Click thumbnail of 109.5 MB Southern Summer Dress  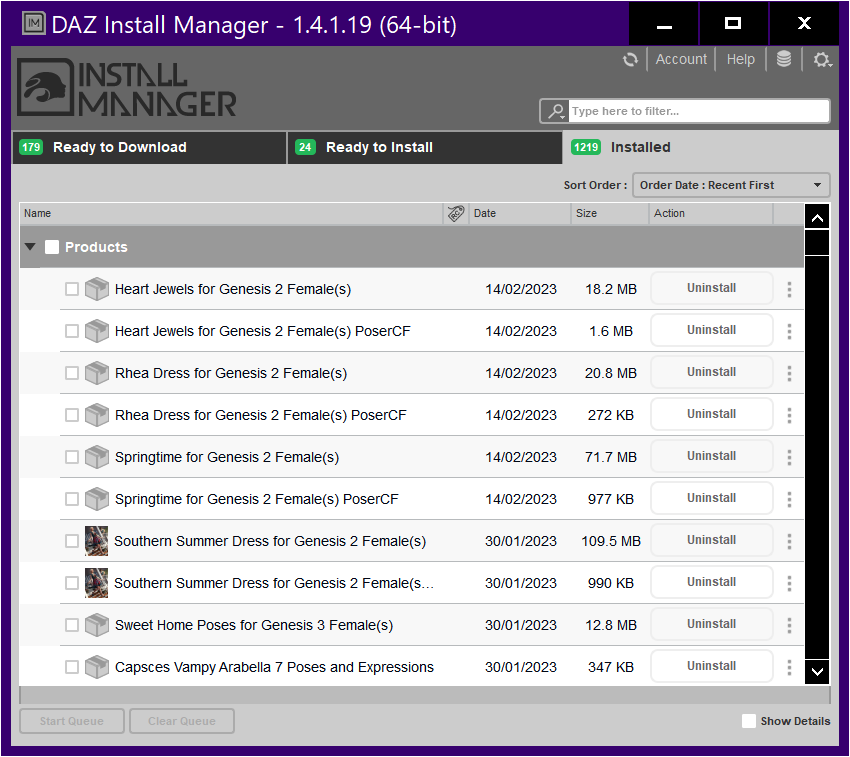(x=96, y=541)
